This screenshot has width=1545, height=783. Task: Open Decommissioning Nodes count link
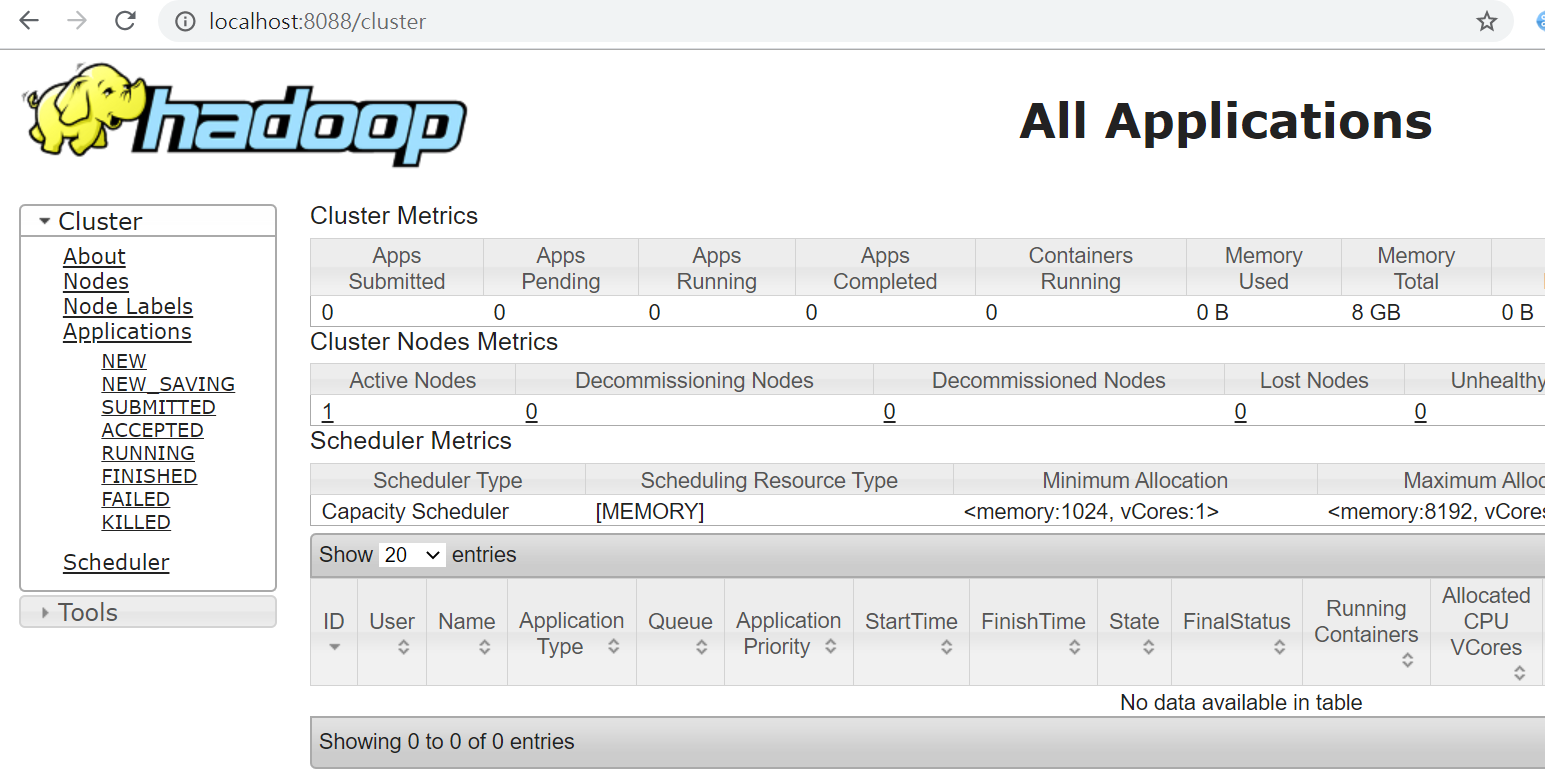[x=531, y=412]
